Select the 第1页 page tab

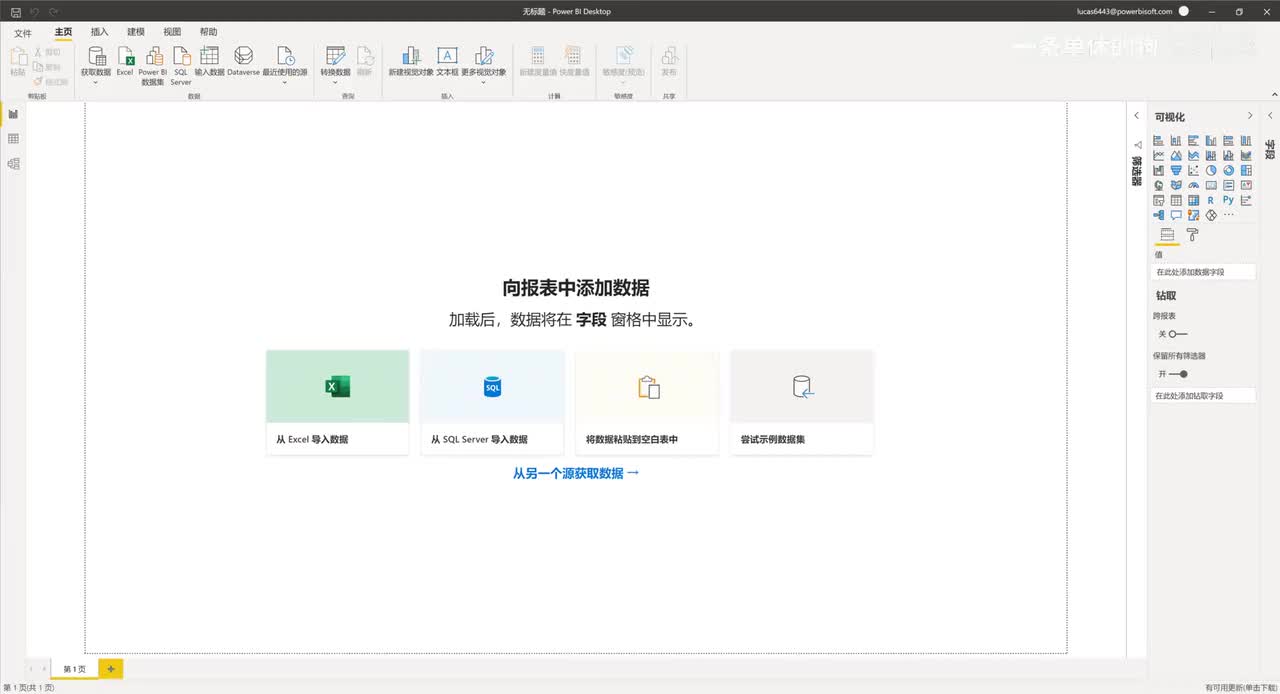[75, 668]
